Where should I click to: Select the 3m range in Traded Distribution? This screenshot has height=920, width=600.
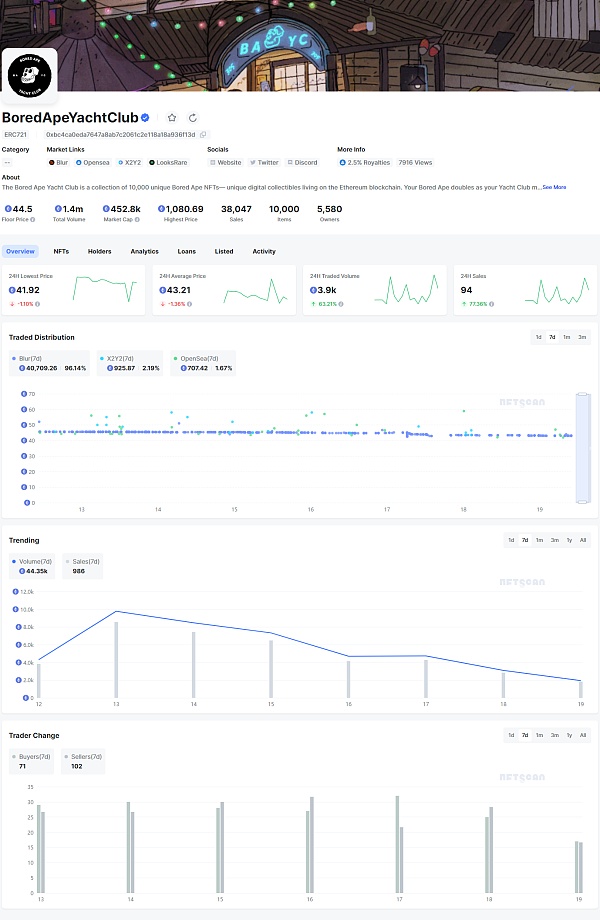point(581,337)
